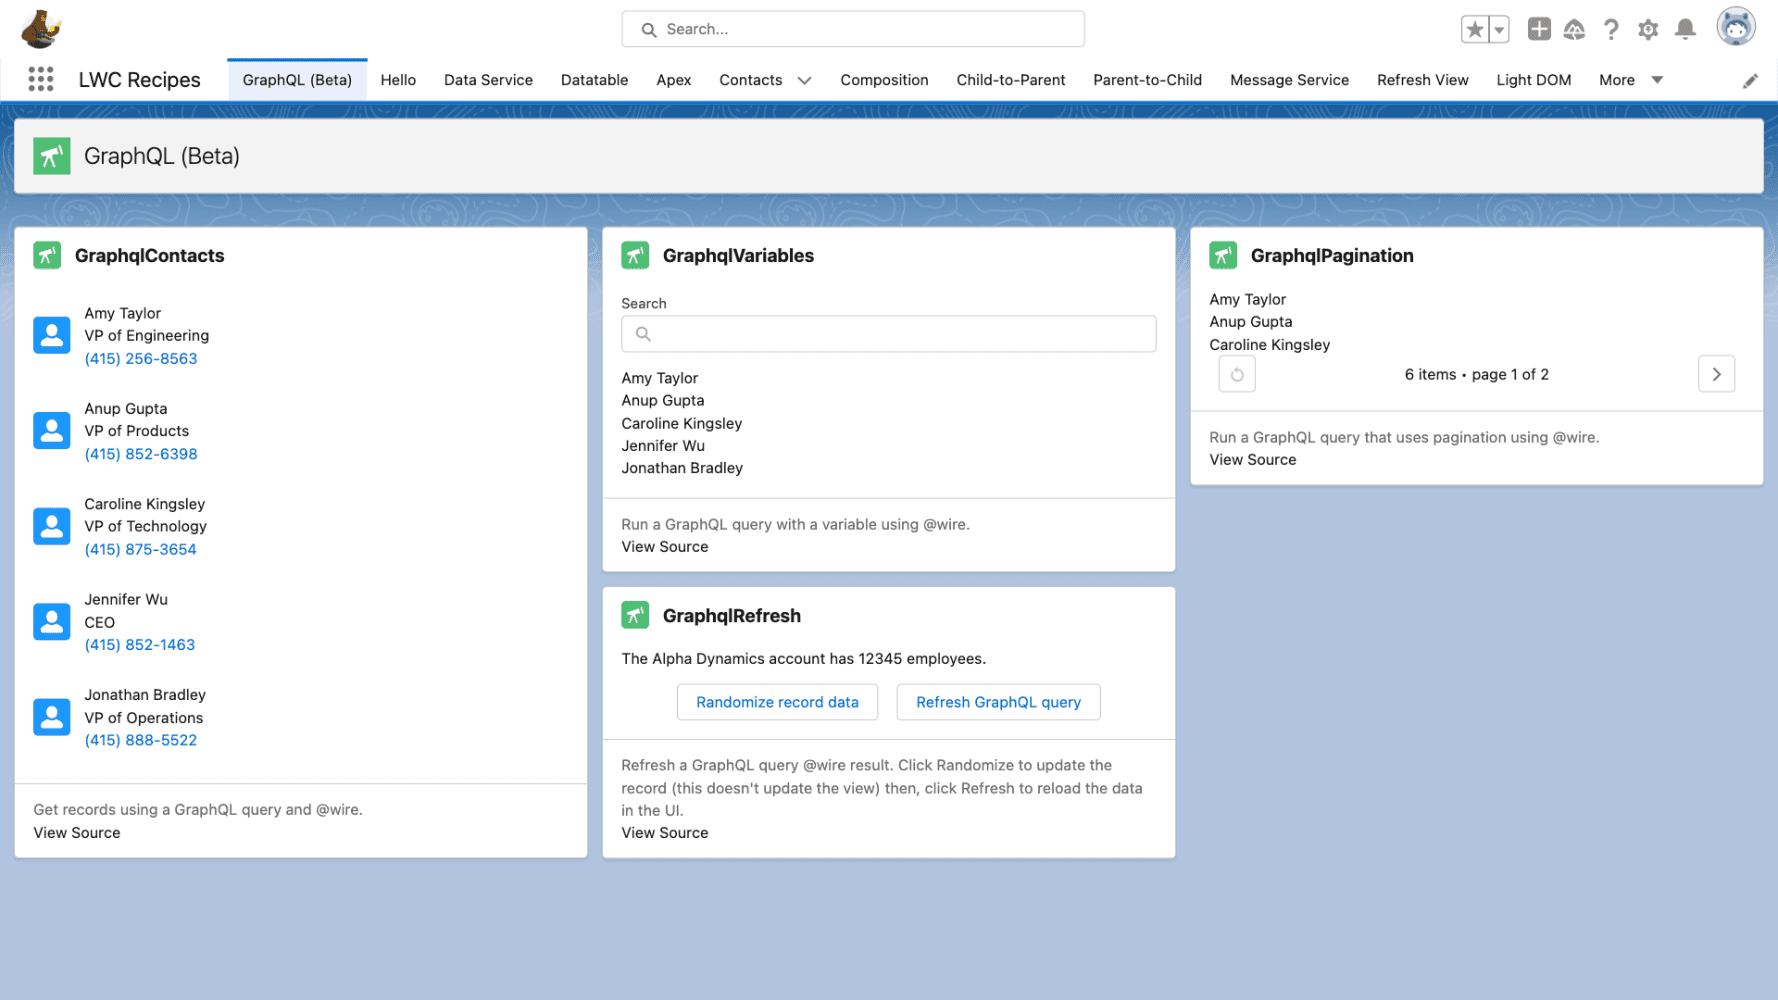The image size is (1778, 1000).
Task: Click the GraphqlVariables card icon
Action: click(635, 255)
